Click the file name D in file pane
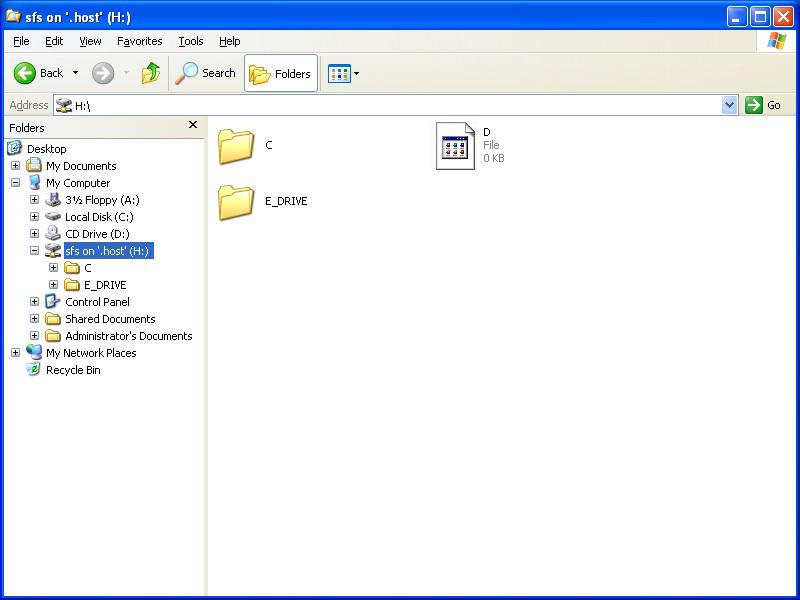Screen dimensions: 800x600 [x=487, y=132]
